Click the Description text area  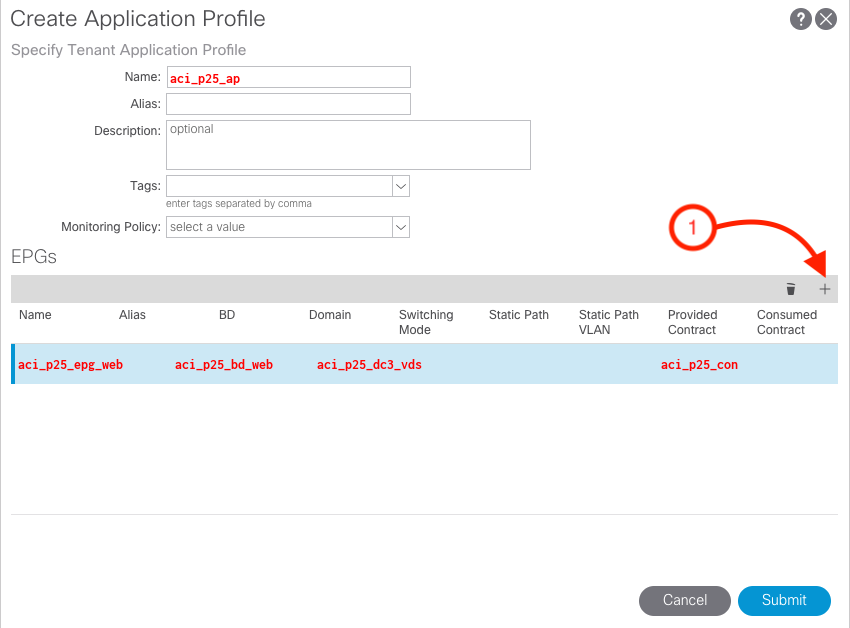click(348, 145)
